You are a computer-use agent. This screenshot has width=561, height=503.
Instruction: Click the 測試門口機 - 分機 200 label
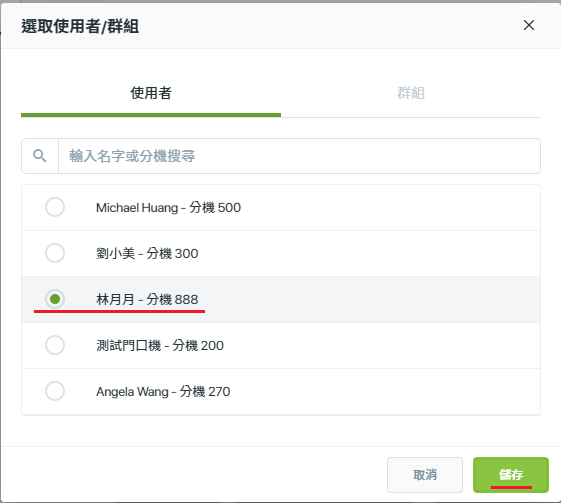pos(160,345)
